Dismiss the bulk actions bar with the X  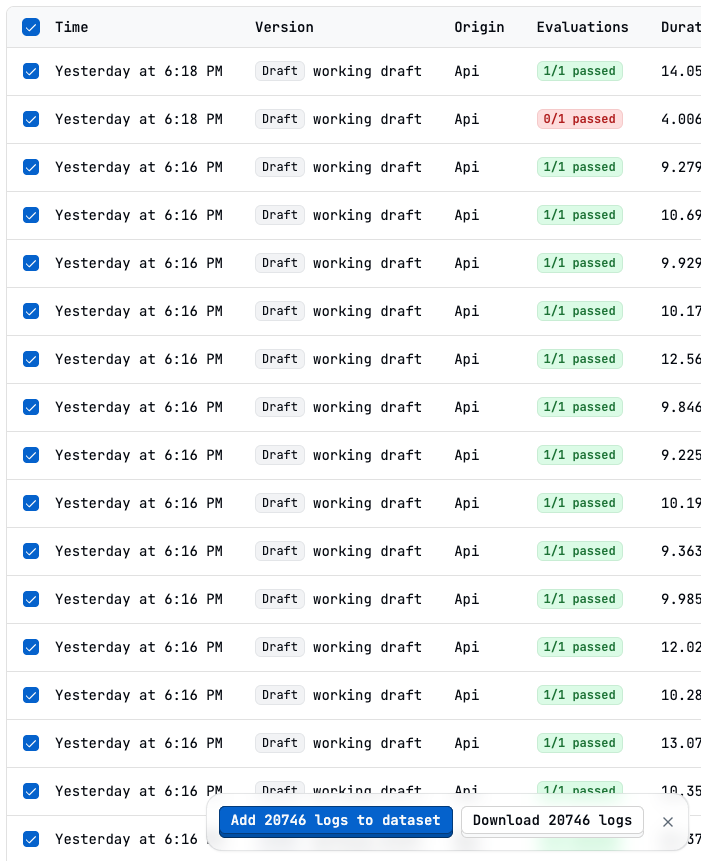pyautogui.click(x=668, y=821)
